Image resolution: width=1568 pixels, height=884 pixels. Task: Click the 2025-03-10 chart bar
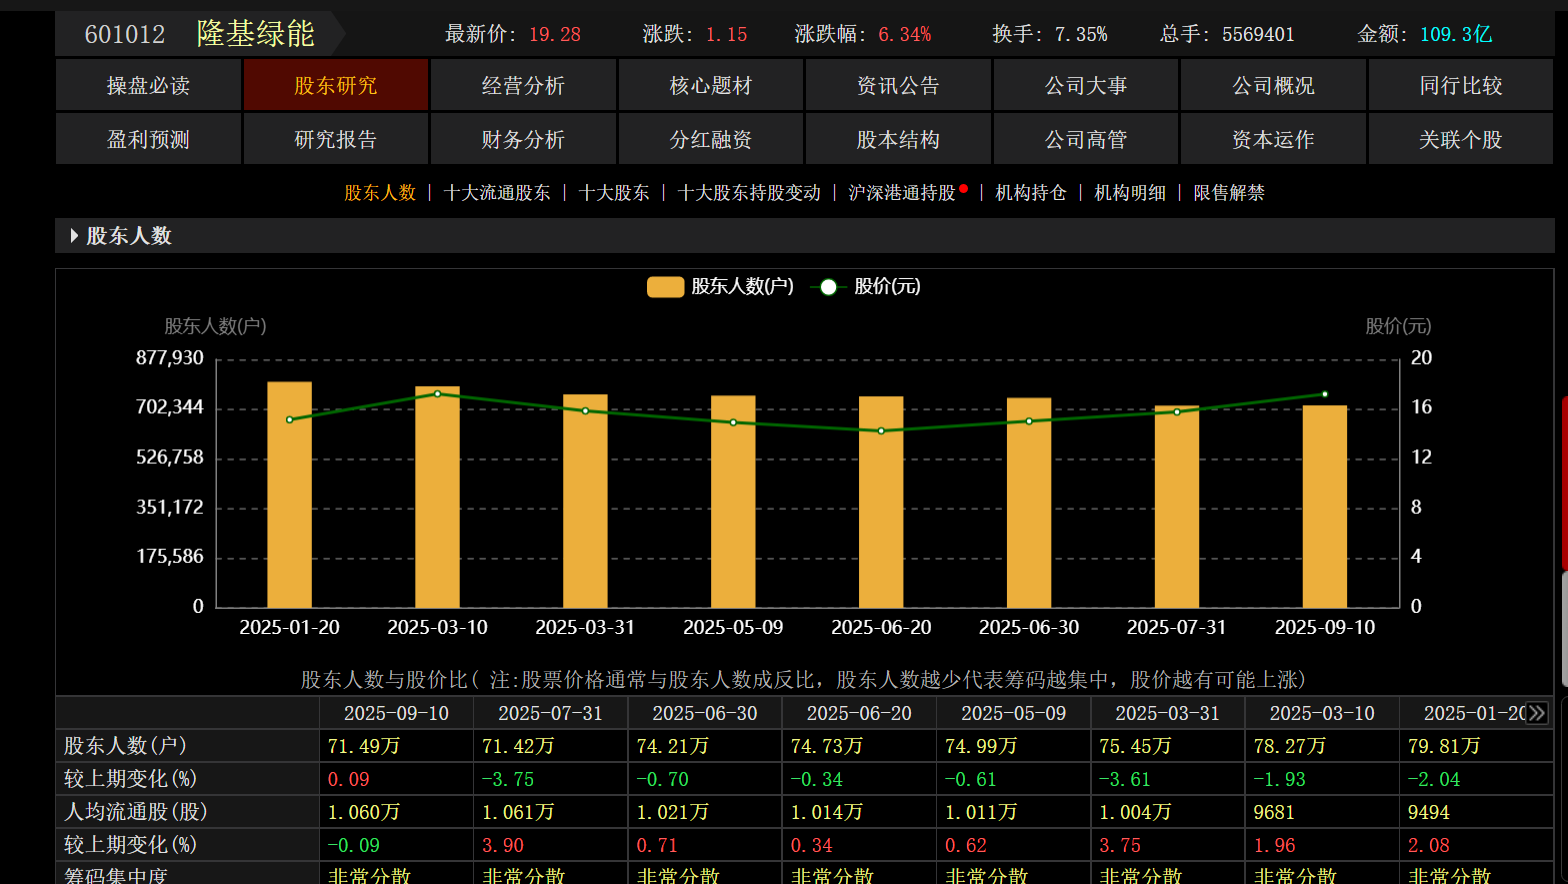point(437,497)
